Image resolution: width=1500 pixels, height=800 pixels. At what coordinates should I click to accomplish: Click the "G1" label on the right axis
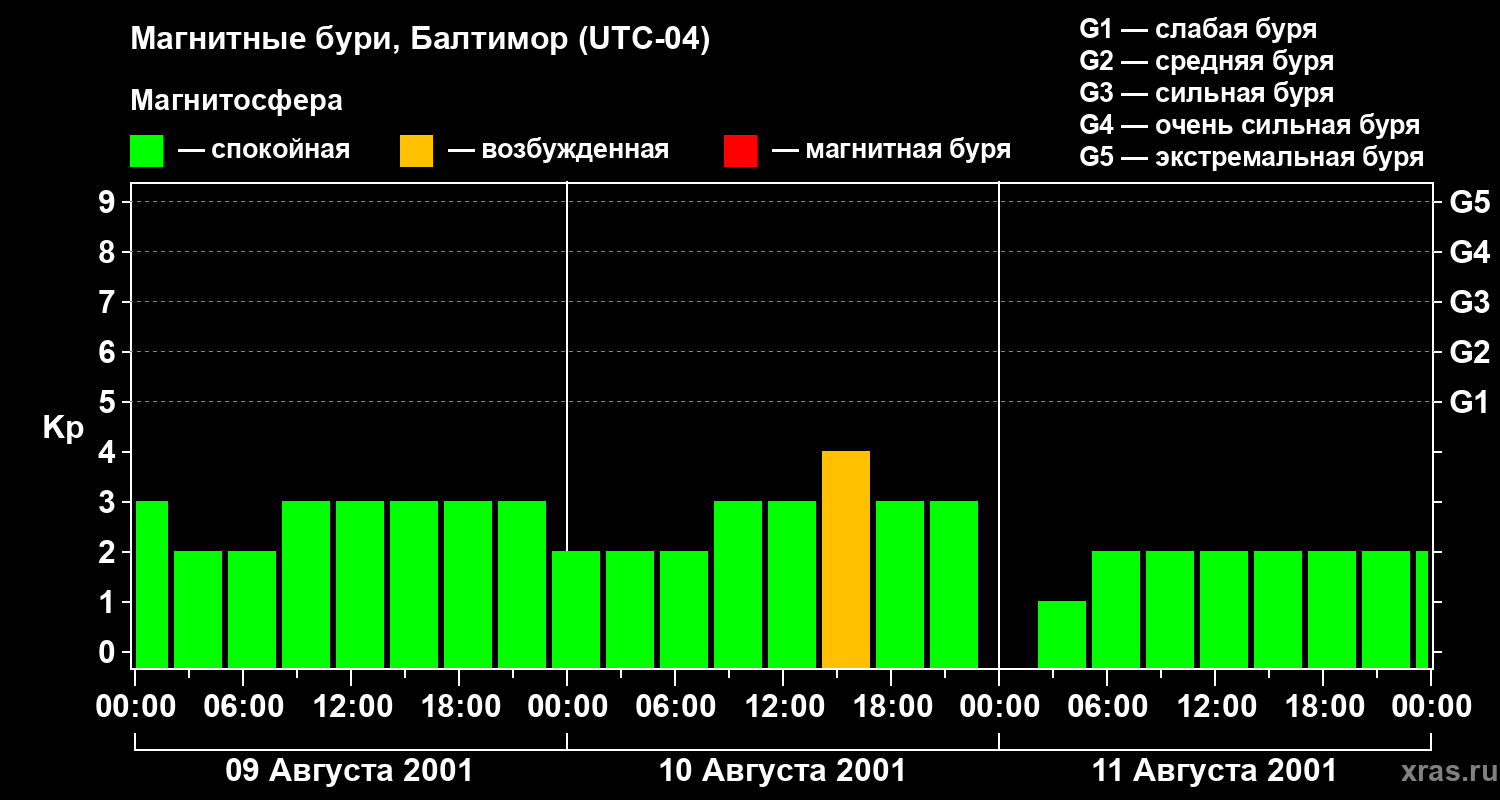point(1470,402)
